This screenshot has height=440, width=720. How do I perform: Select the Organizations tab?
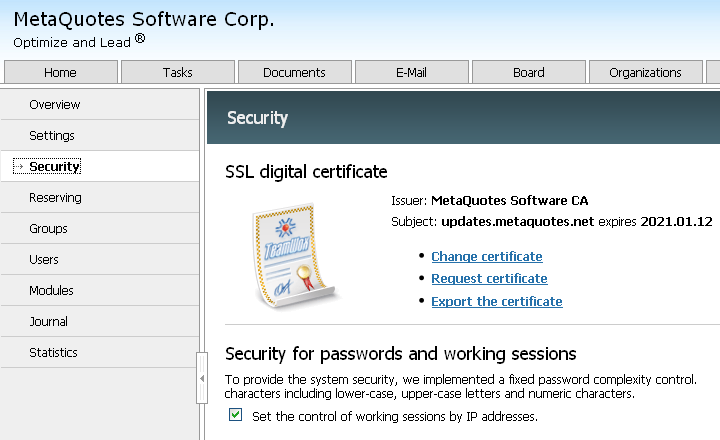tap(645, 72)
